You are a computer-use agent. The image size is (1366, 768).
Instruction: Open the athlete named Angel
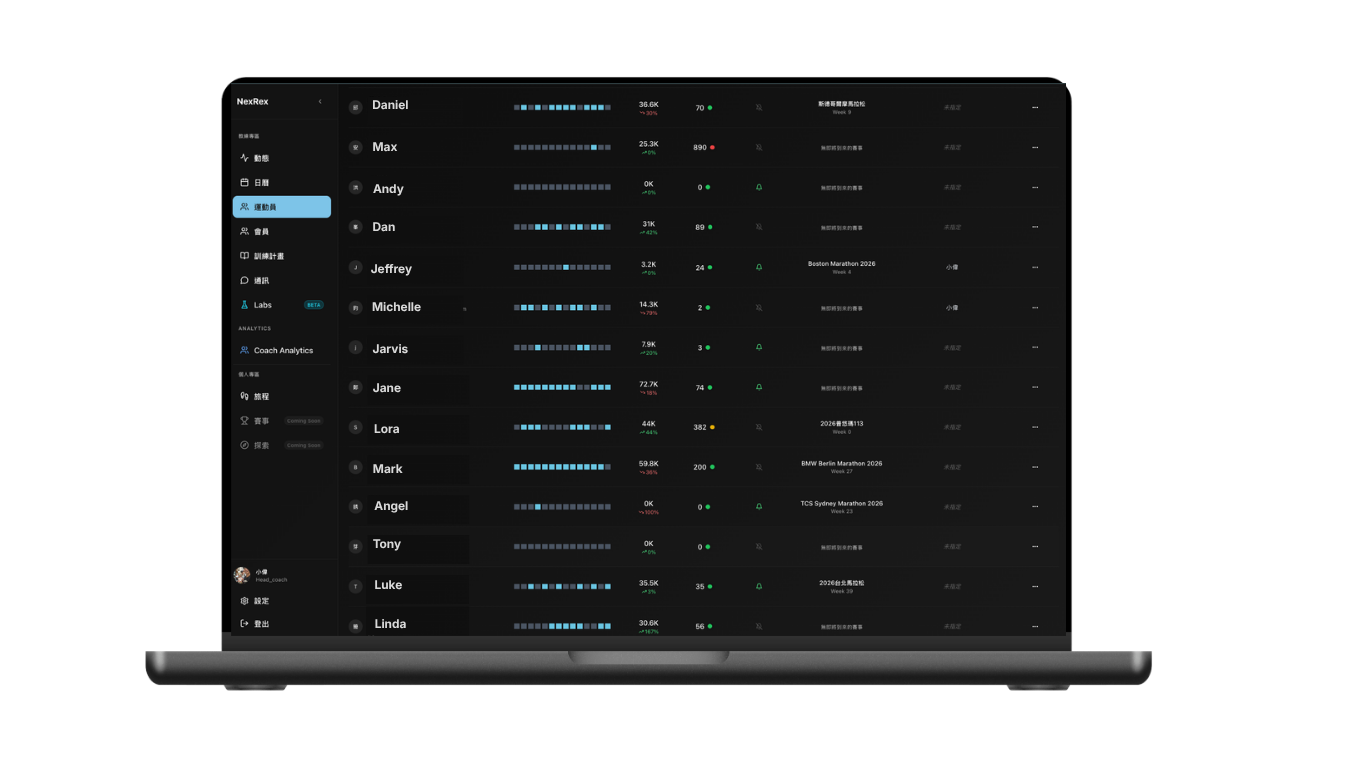point(391,506)
